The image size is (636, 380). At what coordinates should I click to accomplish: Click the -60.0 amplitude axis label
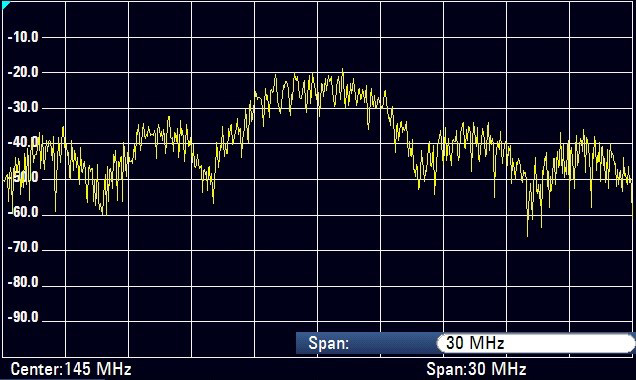coord(23,212)
